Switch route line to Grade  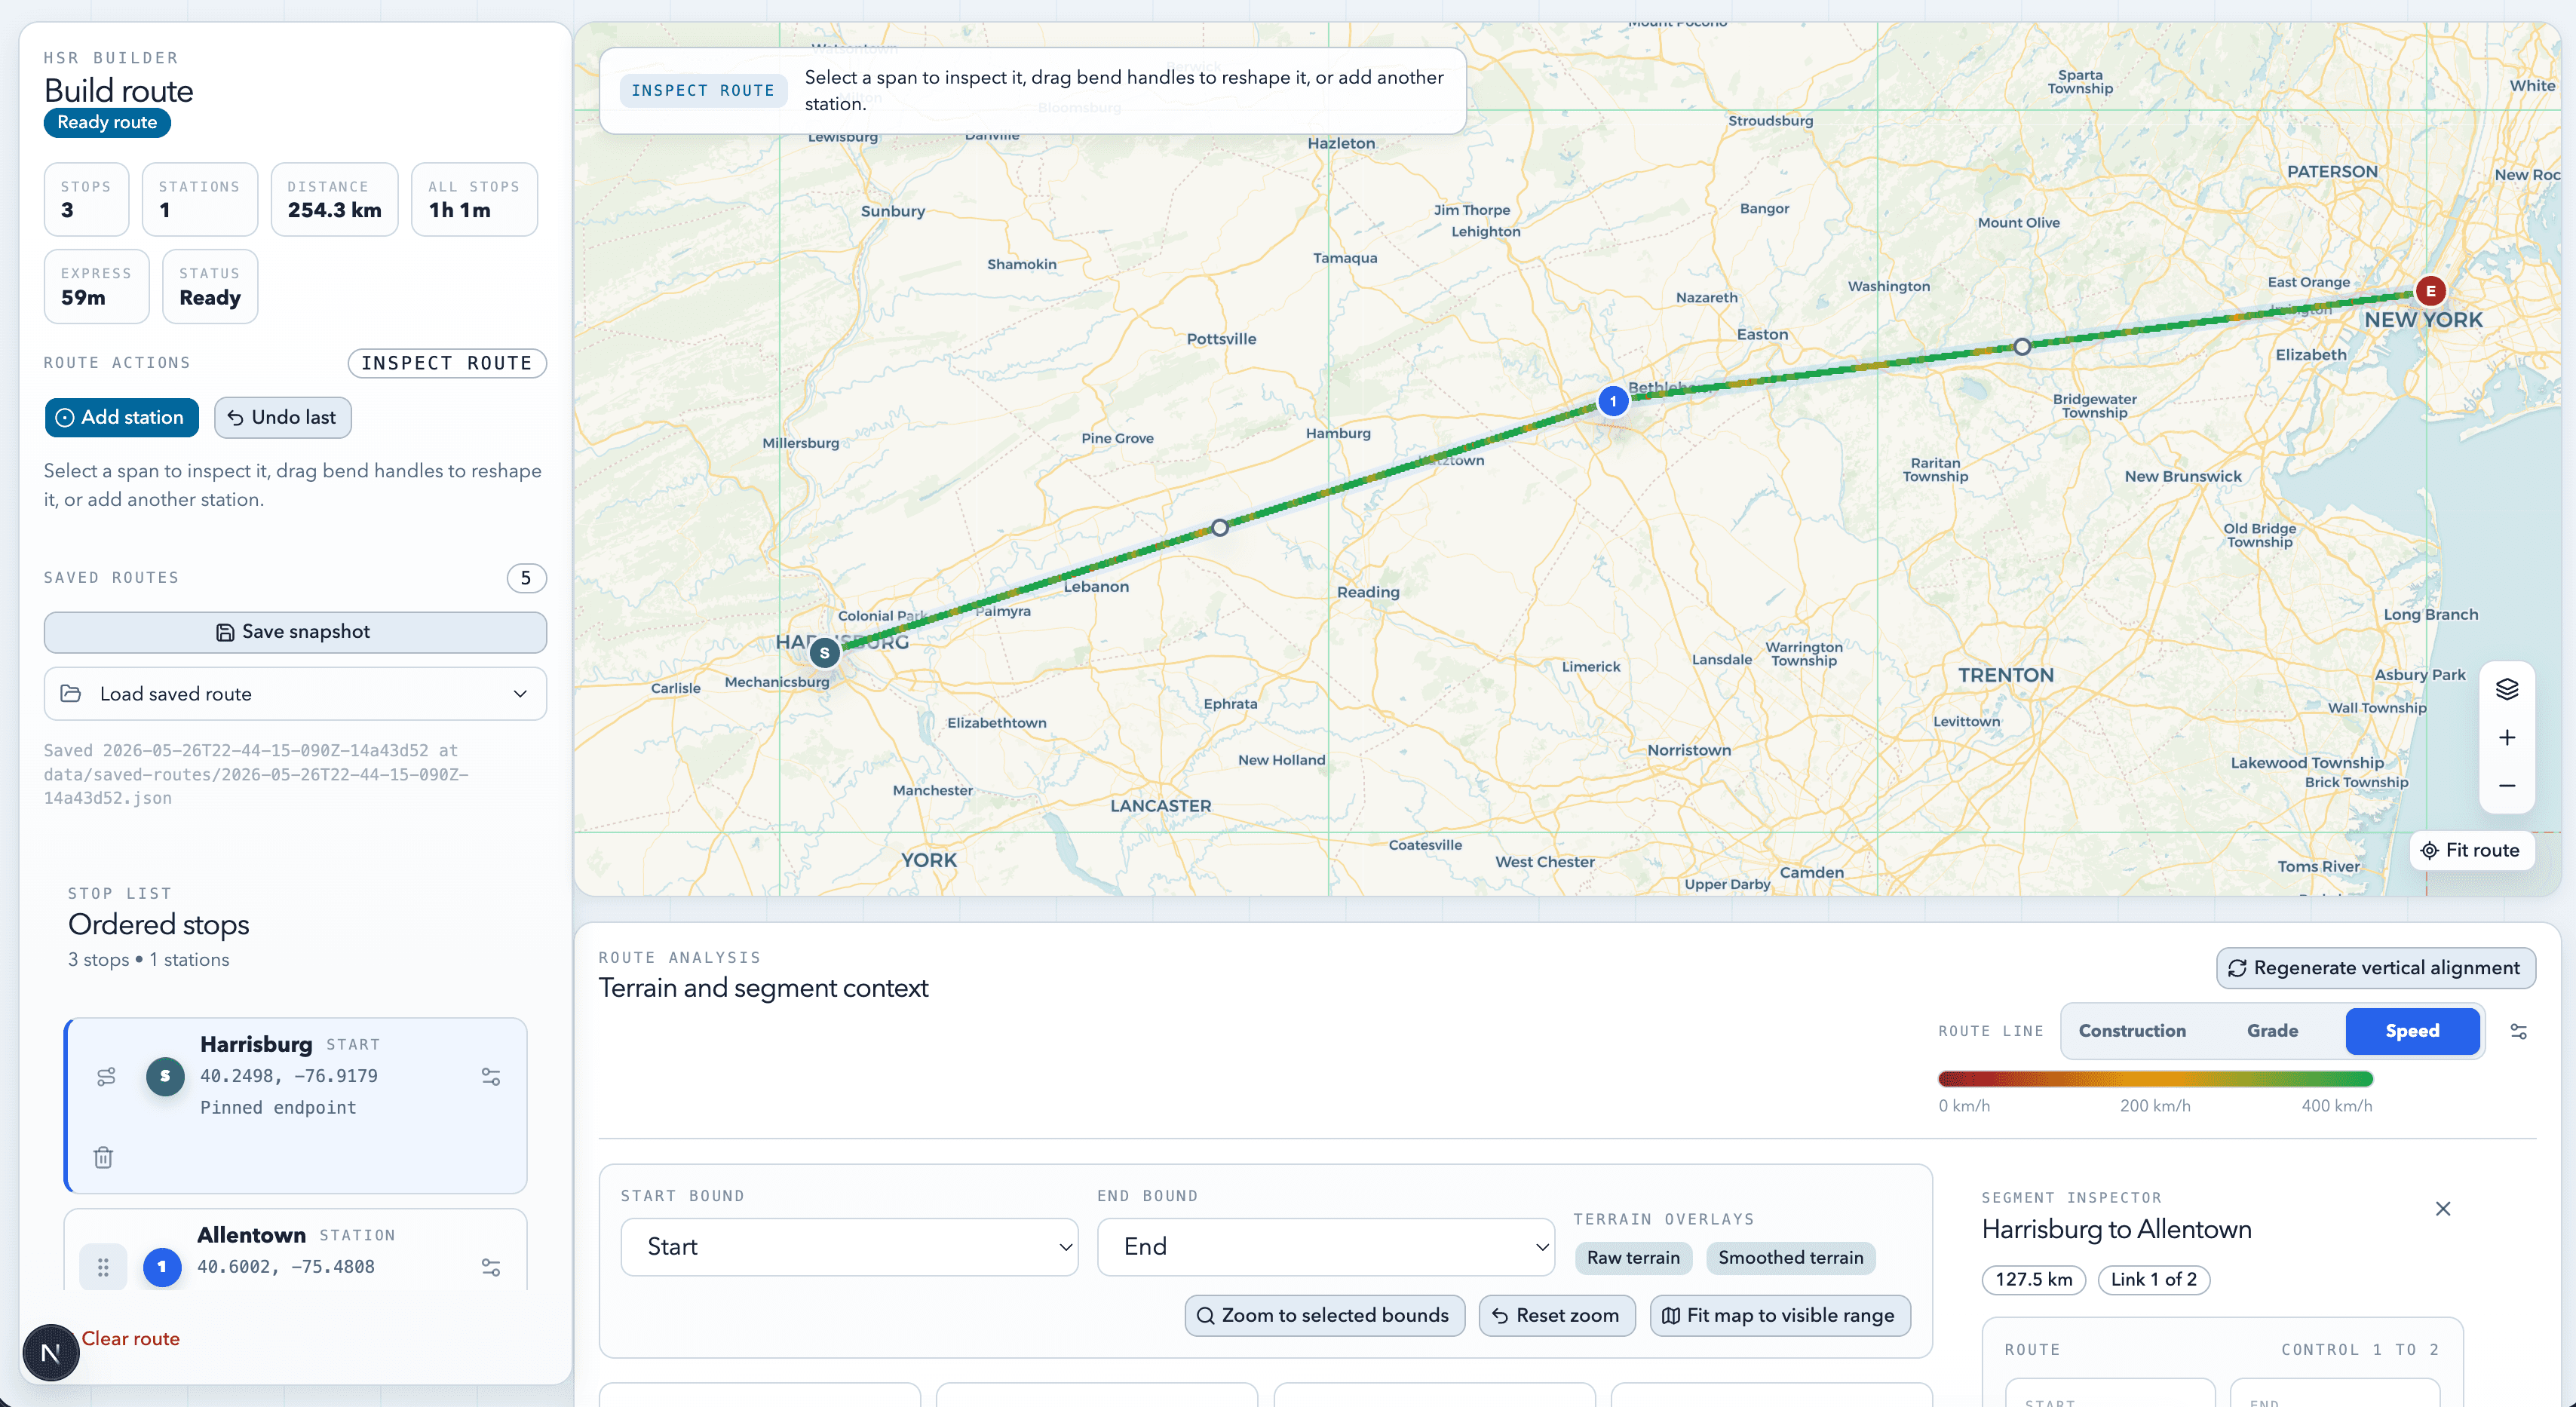click(x=2272, y=1031)
